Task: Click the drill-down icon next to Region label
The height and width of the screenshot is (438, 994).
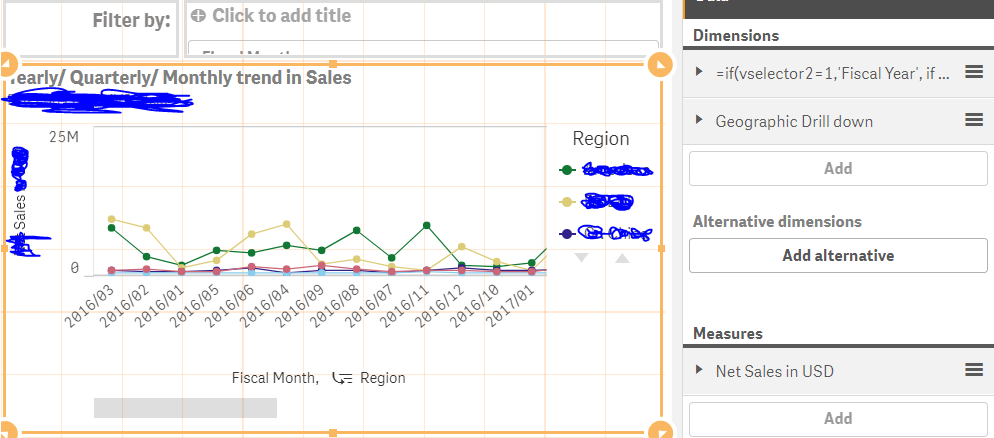Action: (342, 378)
